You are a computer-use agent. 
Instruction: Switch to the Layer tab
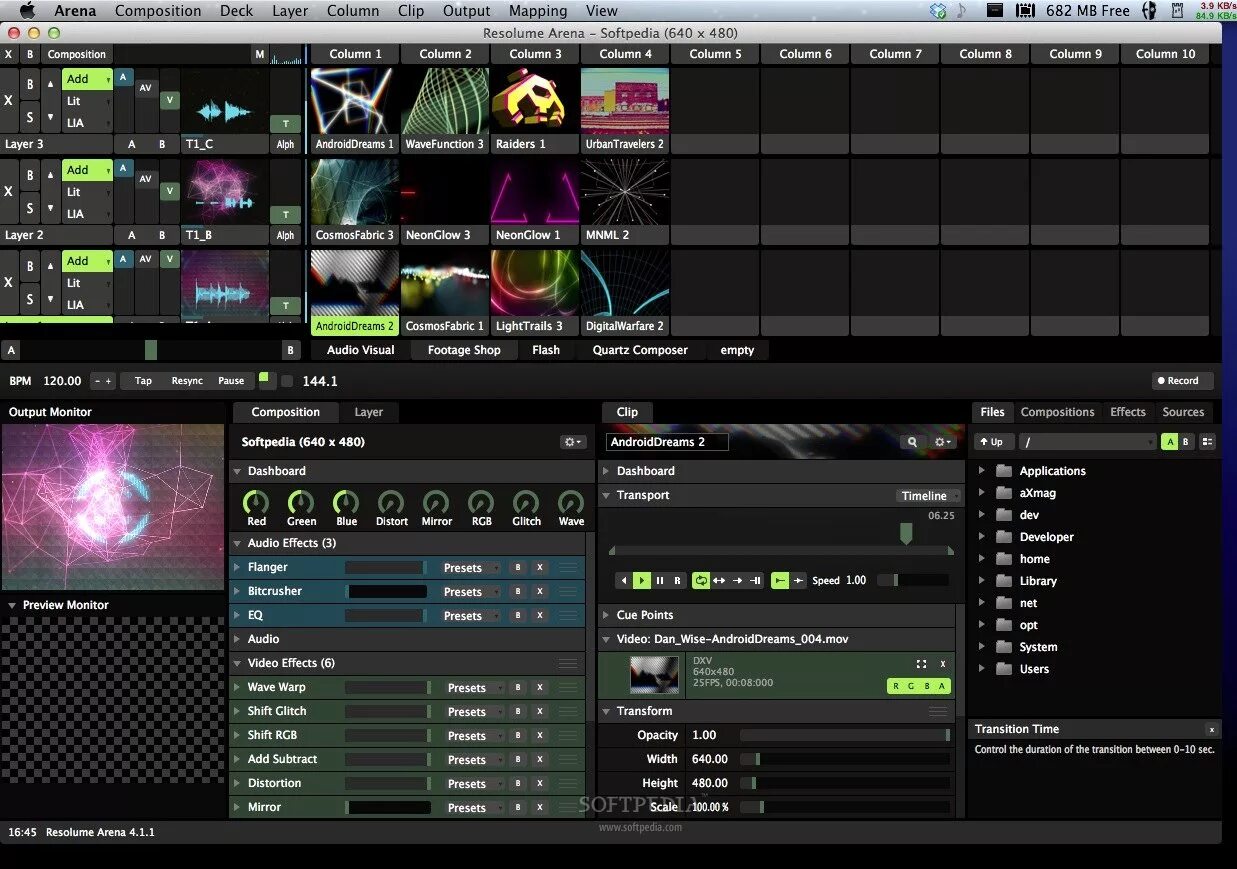coord(368,412)
